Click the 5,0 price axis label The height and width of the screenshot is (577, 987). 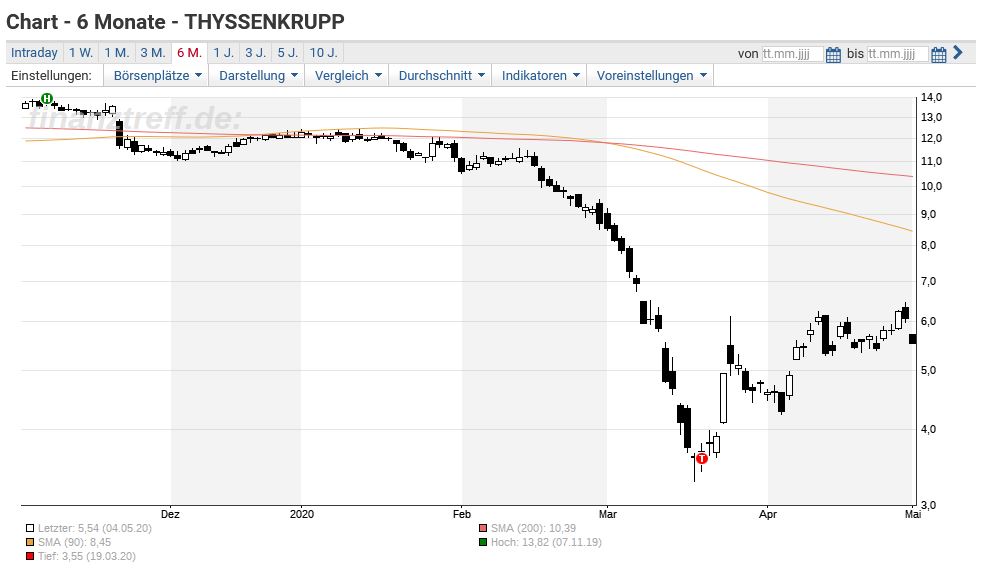[928, 371]
